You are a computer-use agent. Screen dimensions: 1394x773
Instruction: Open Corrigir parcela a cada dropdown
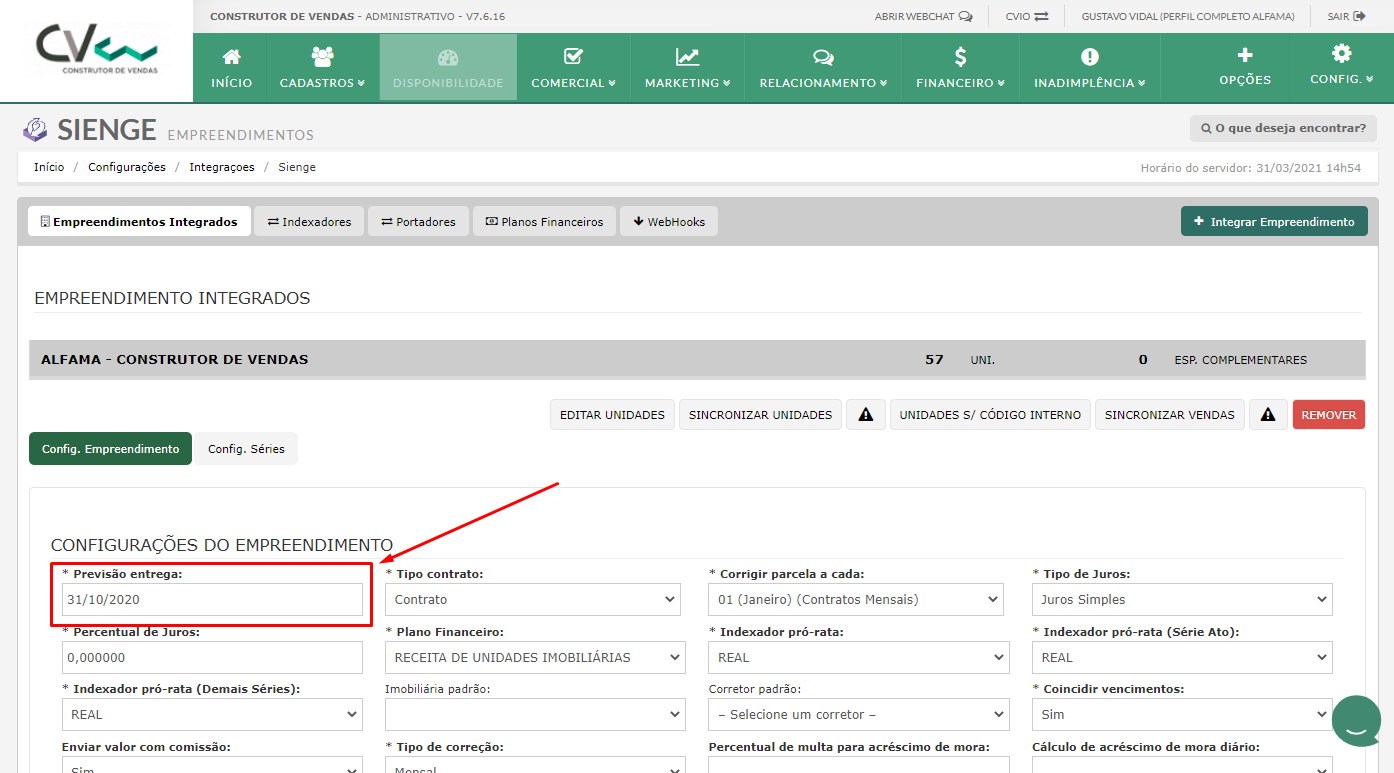[x=856, y=600]
